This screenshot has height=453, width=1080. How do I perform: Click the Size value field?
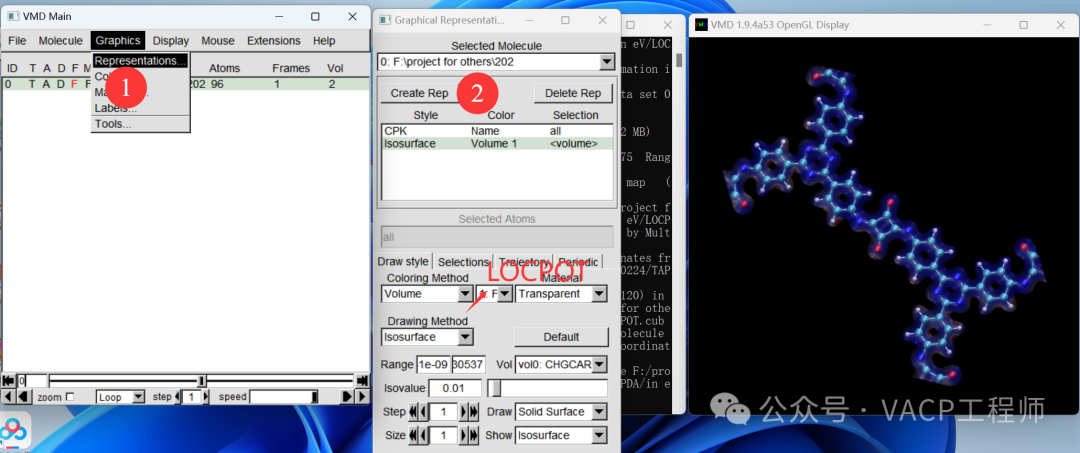click(444, 435)
